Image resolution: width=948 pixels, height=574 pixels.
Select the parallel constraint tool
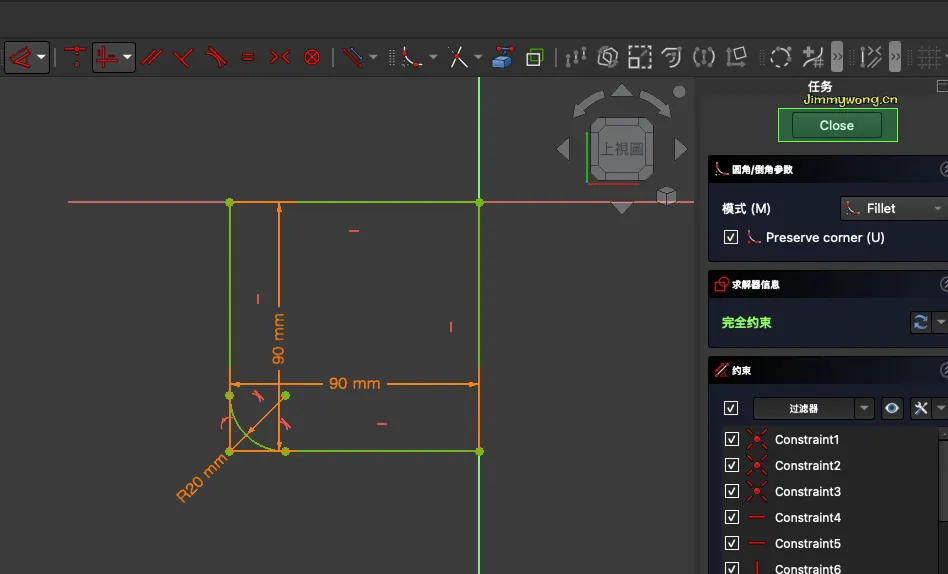coord(152,57)
